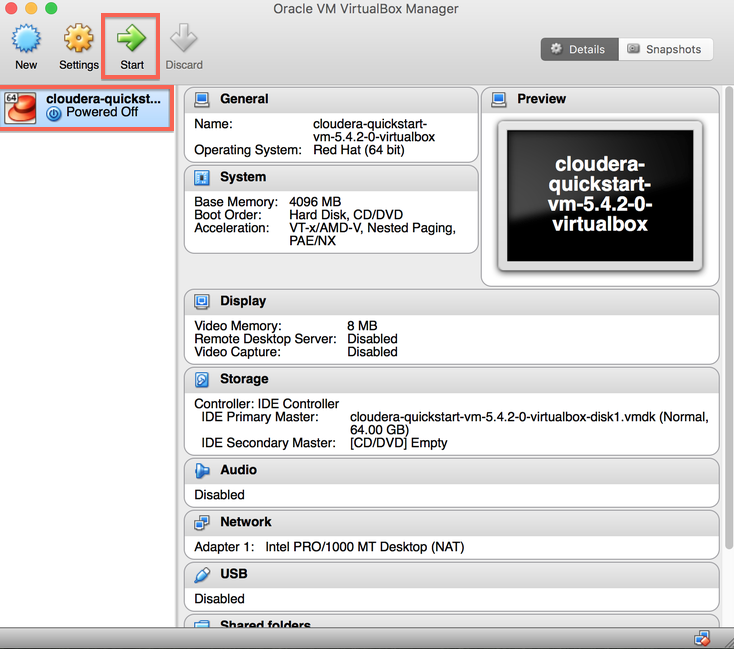Click the video memory value 8 MB
The image size is (734, 649).
[362, 326]
